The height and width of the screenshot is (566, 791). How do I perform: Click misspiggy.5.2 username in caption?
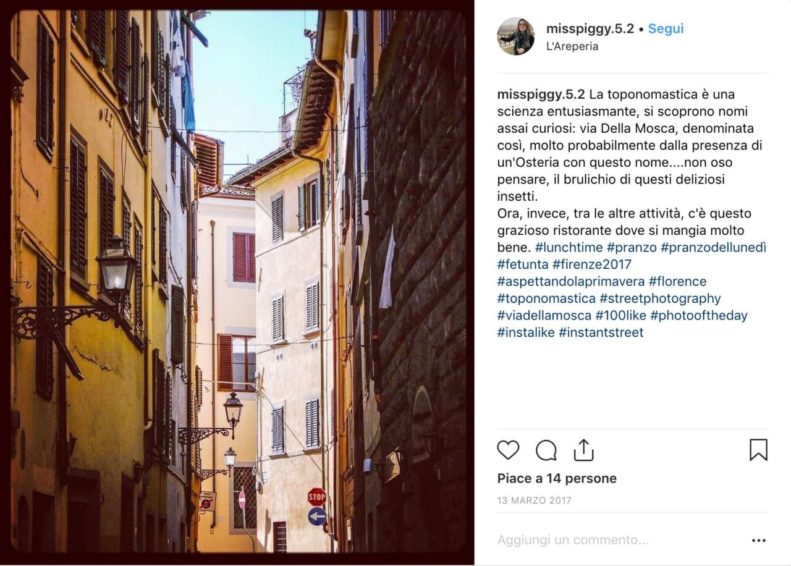[x=541, y=94]
